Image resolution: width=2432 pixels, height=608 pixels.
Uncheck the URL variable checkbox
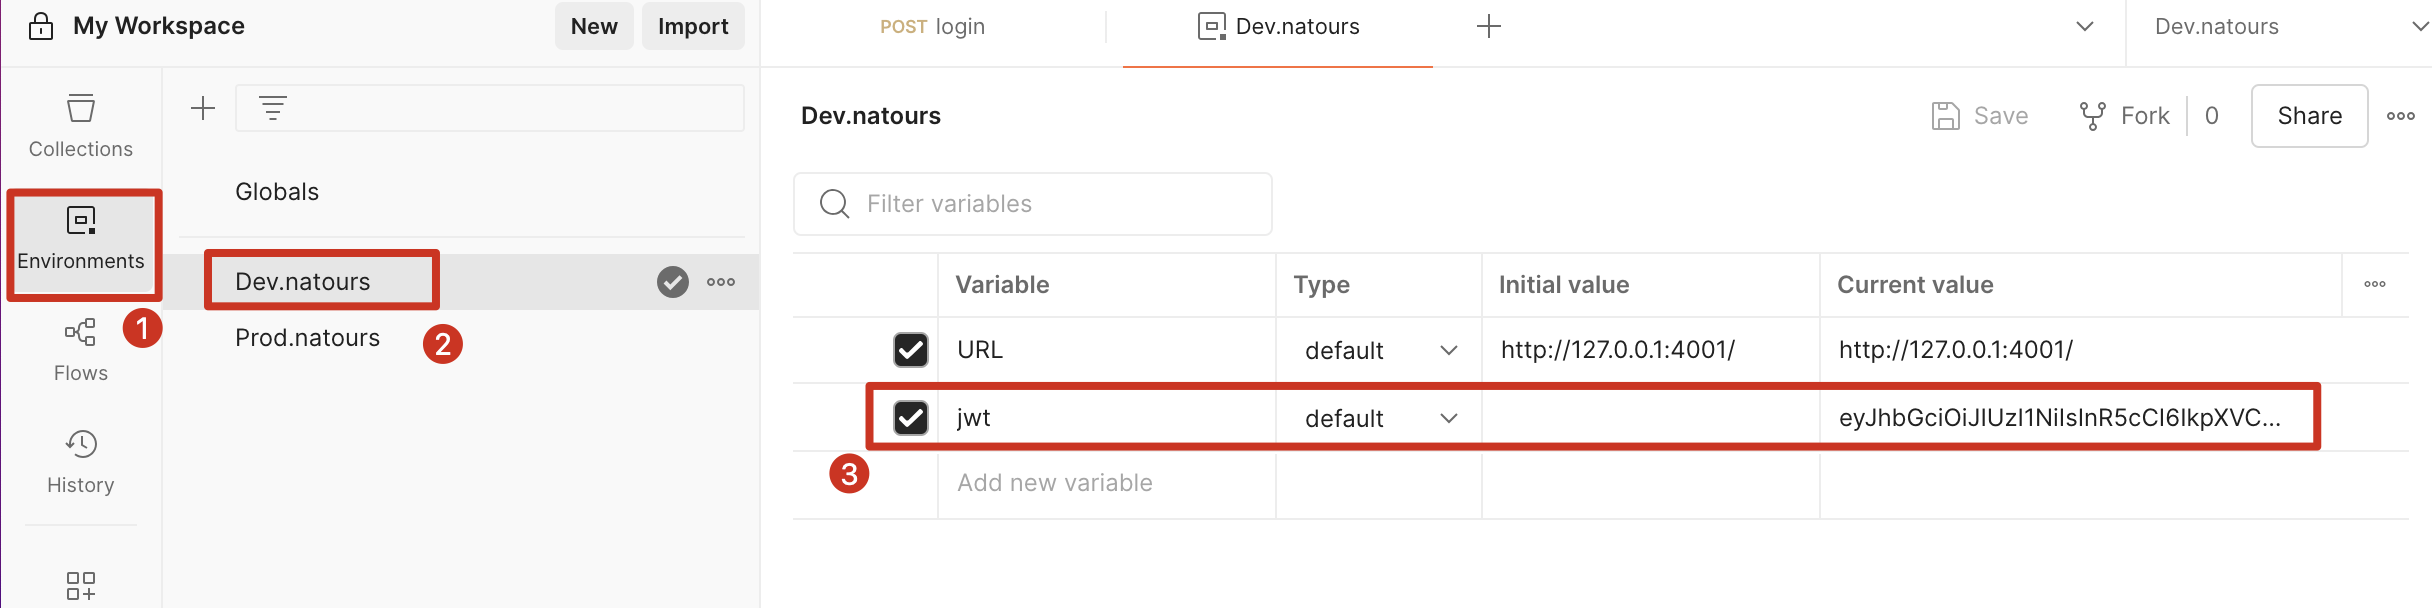(910, 350)
